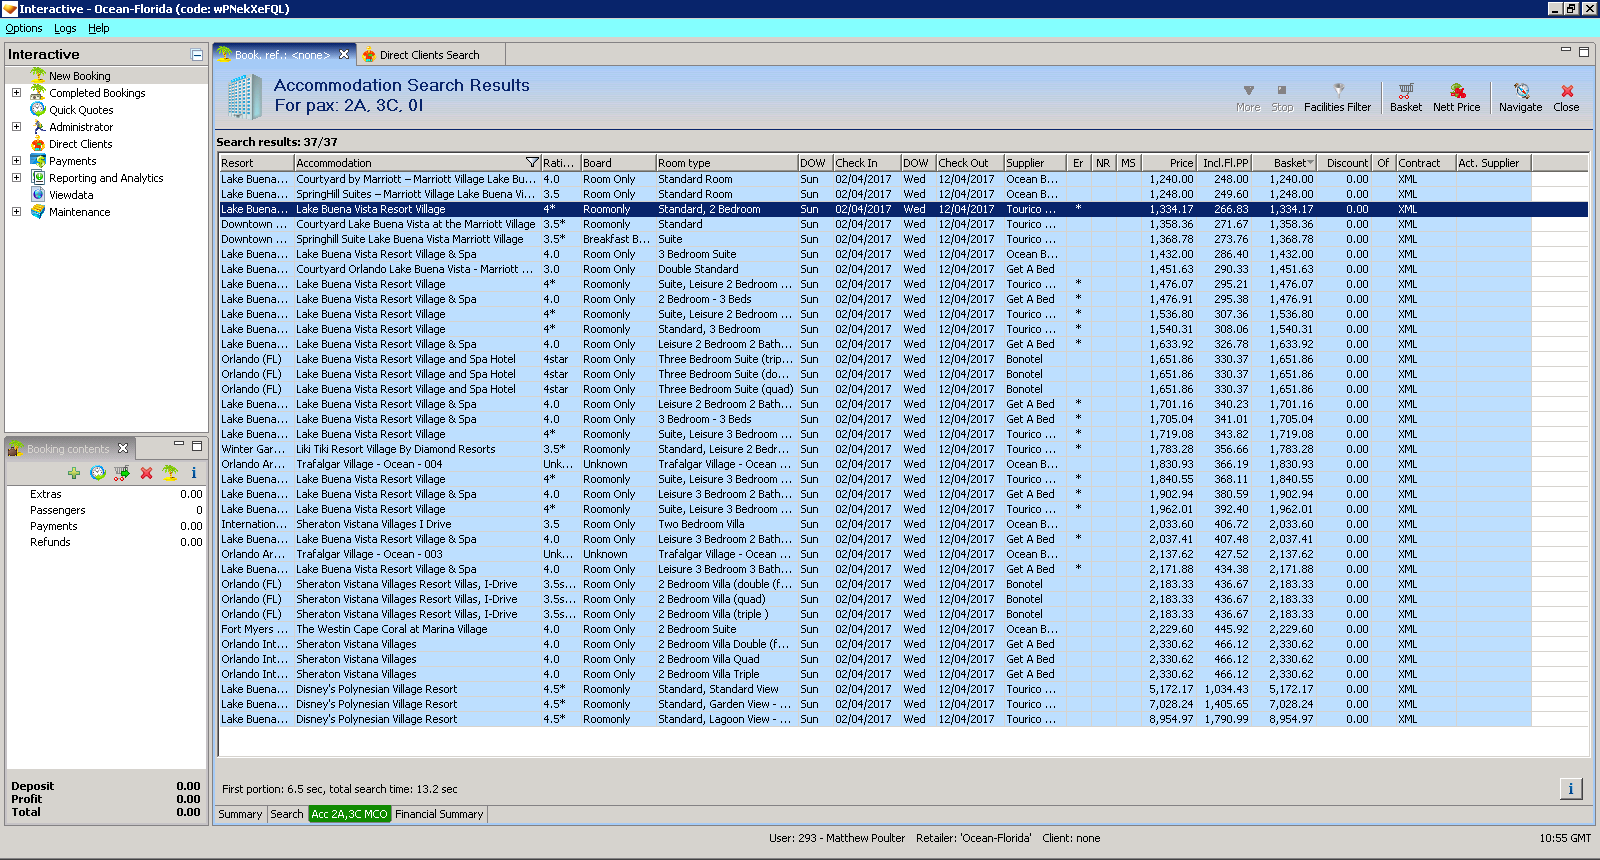Select the Courtyard by Marriott row

pos(875,179)
